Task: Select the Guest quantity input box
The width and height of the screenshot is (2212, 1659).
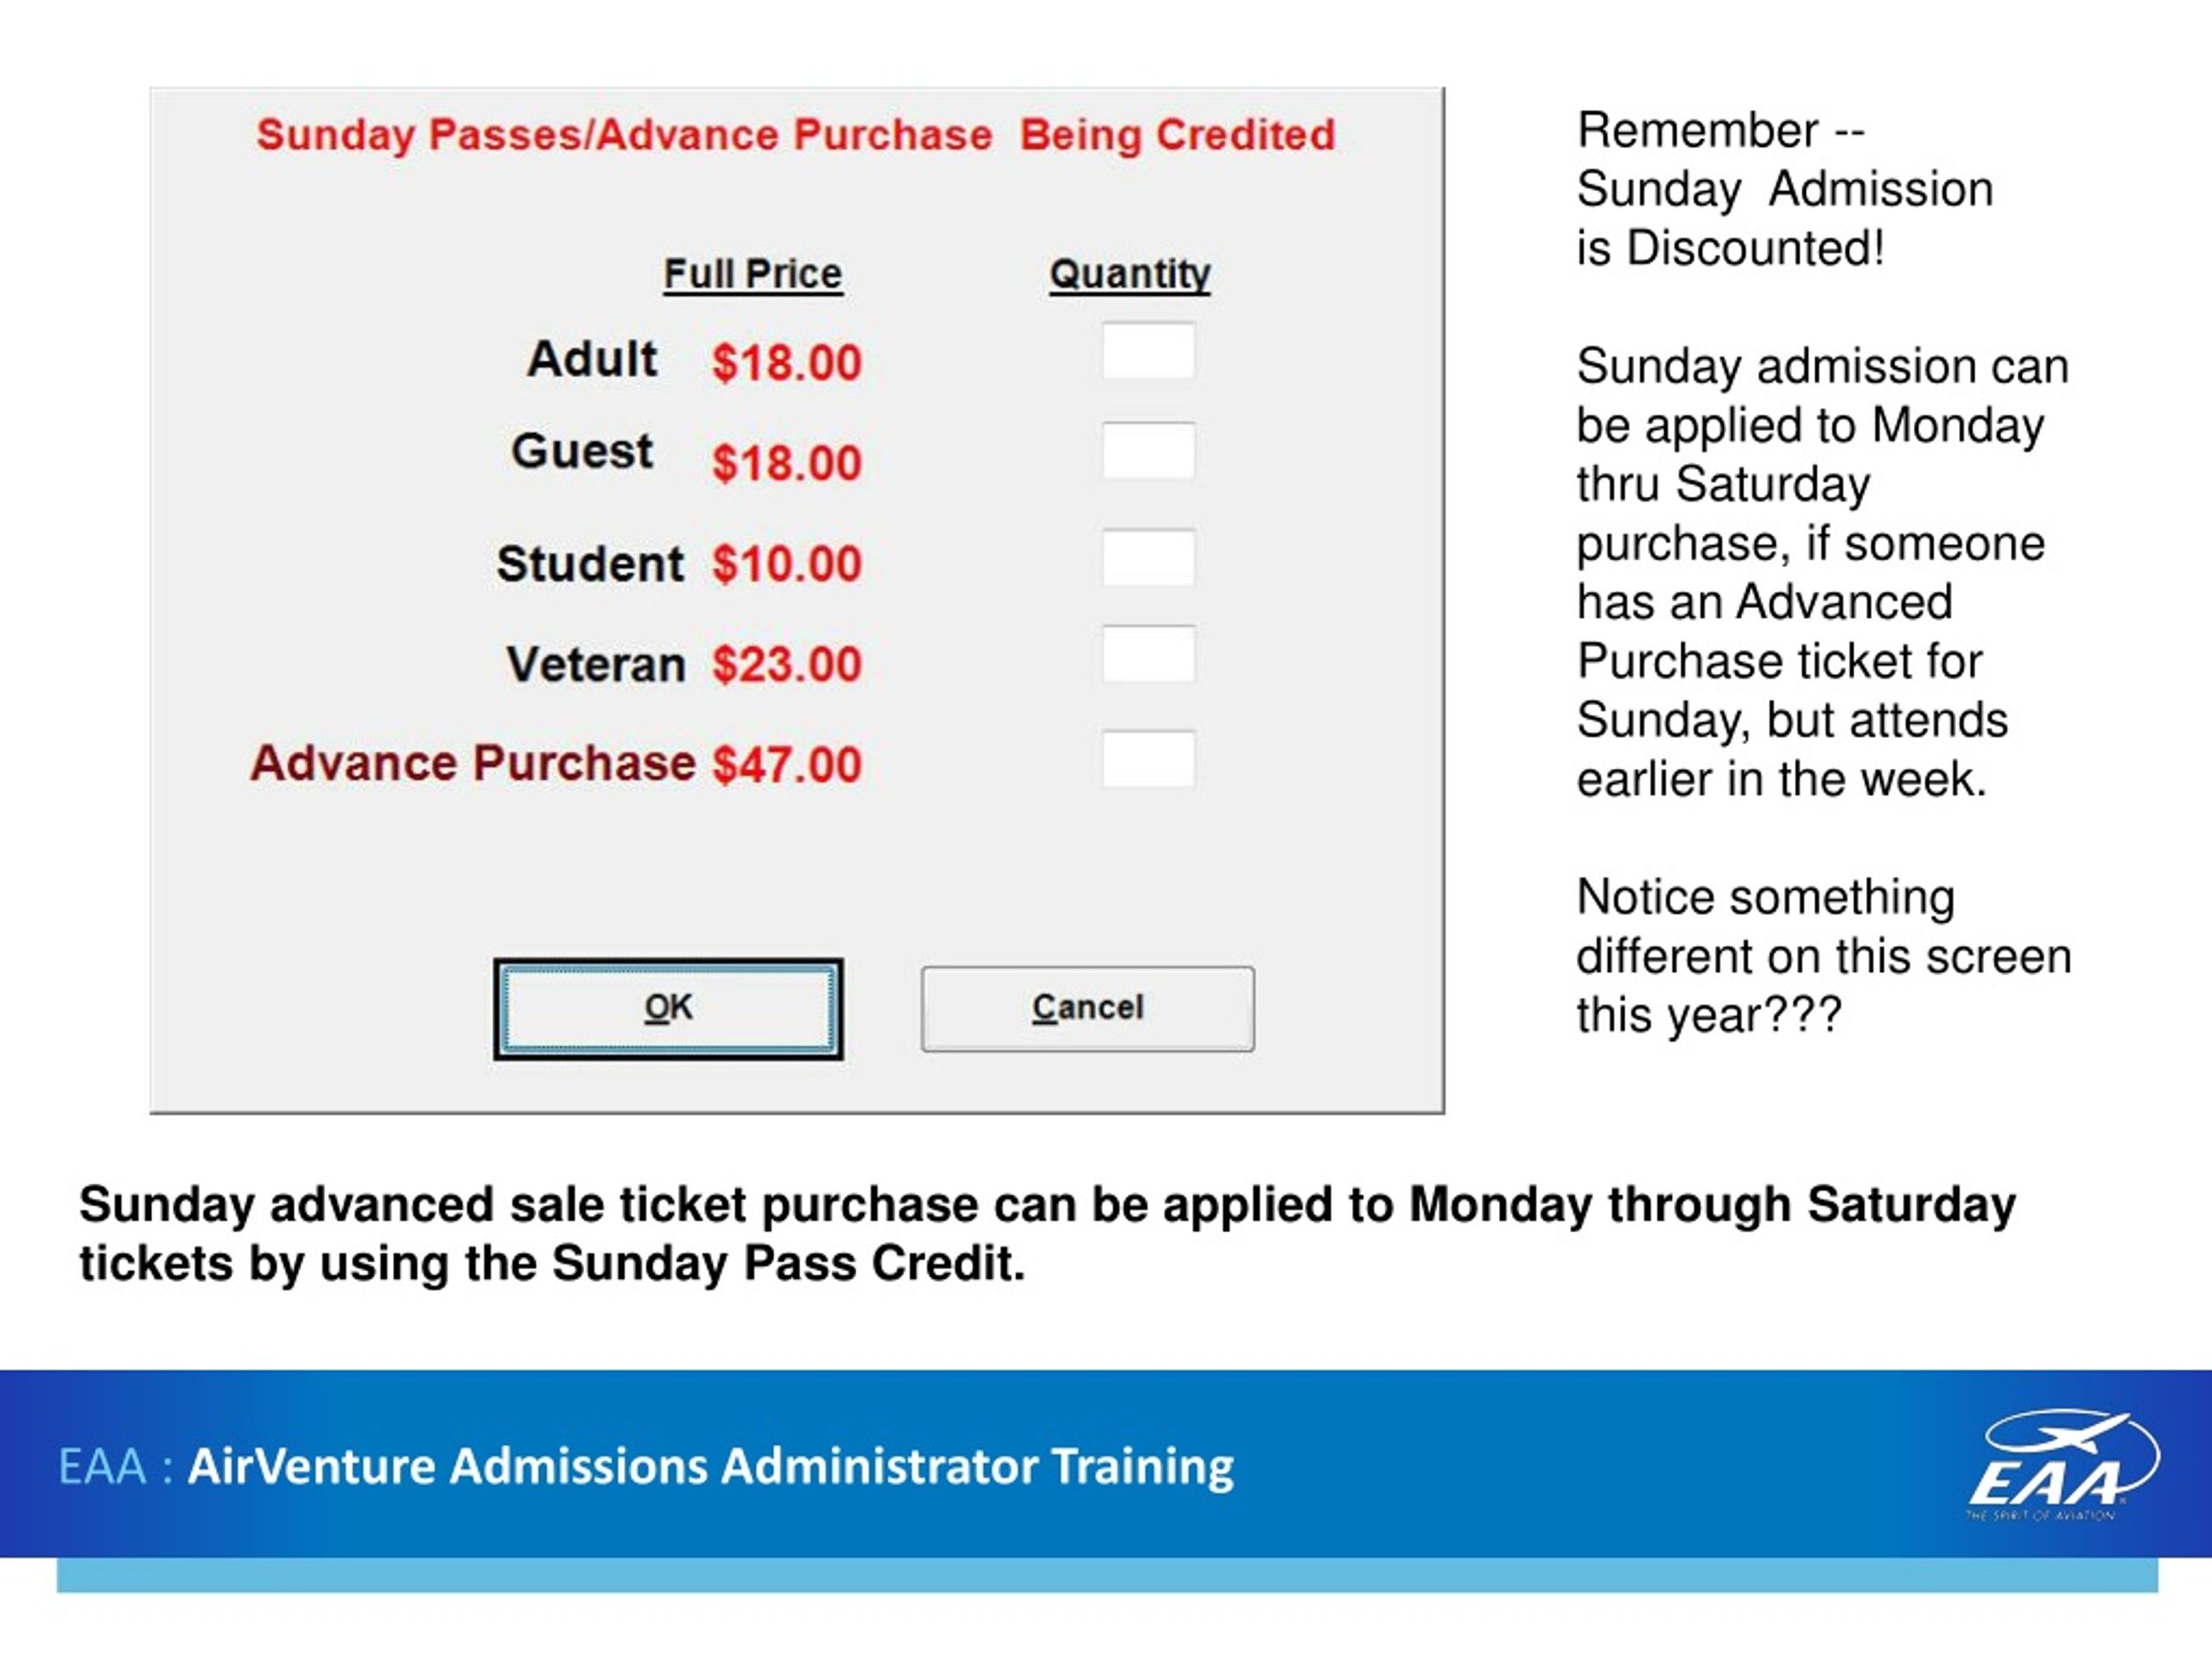Action: coord(1148,451)
